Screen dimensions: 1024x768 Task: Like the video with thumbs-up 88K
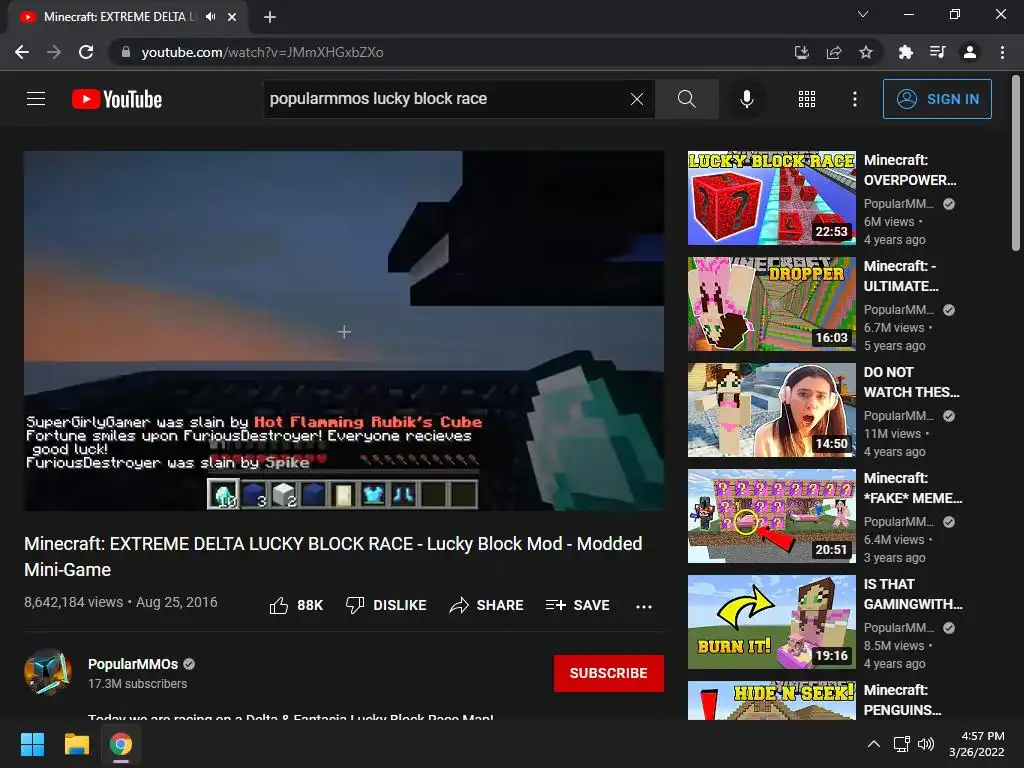pyautogui.click(x=296, y=605)
